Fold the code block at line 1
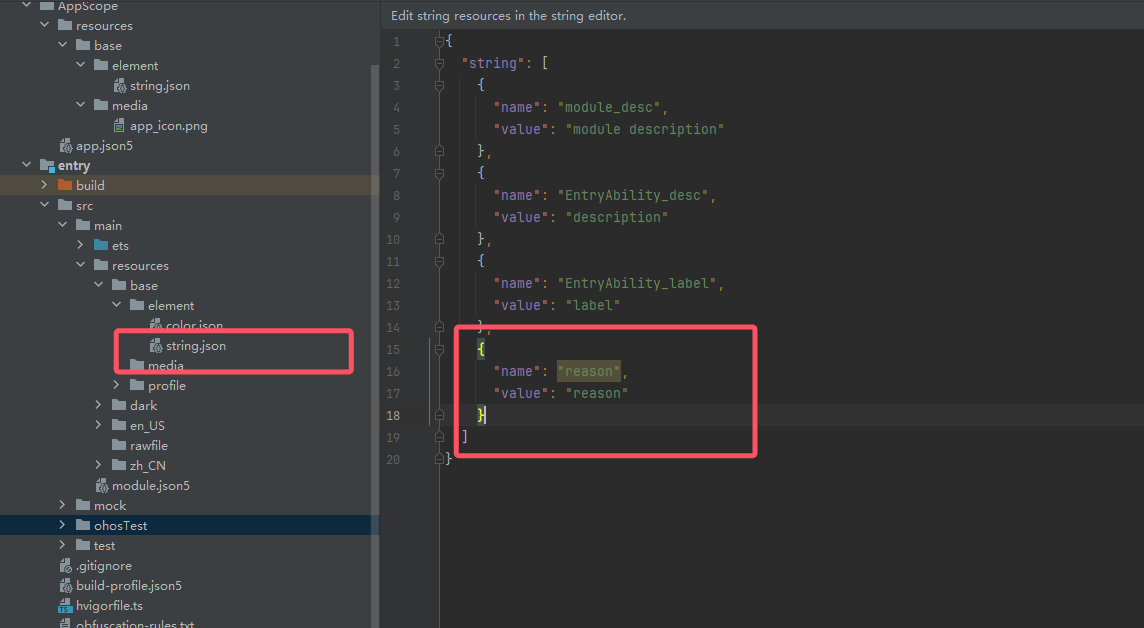The height and width of the screenshot is (628, 1144). click(439, 42)
